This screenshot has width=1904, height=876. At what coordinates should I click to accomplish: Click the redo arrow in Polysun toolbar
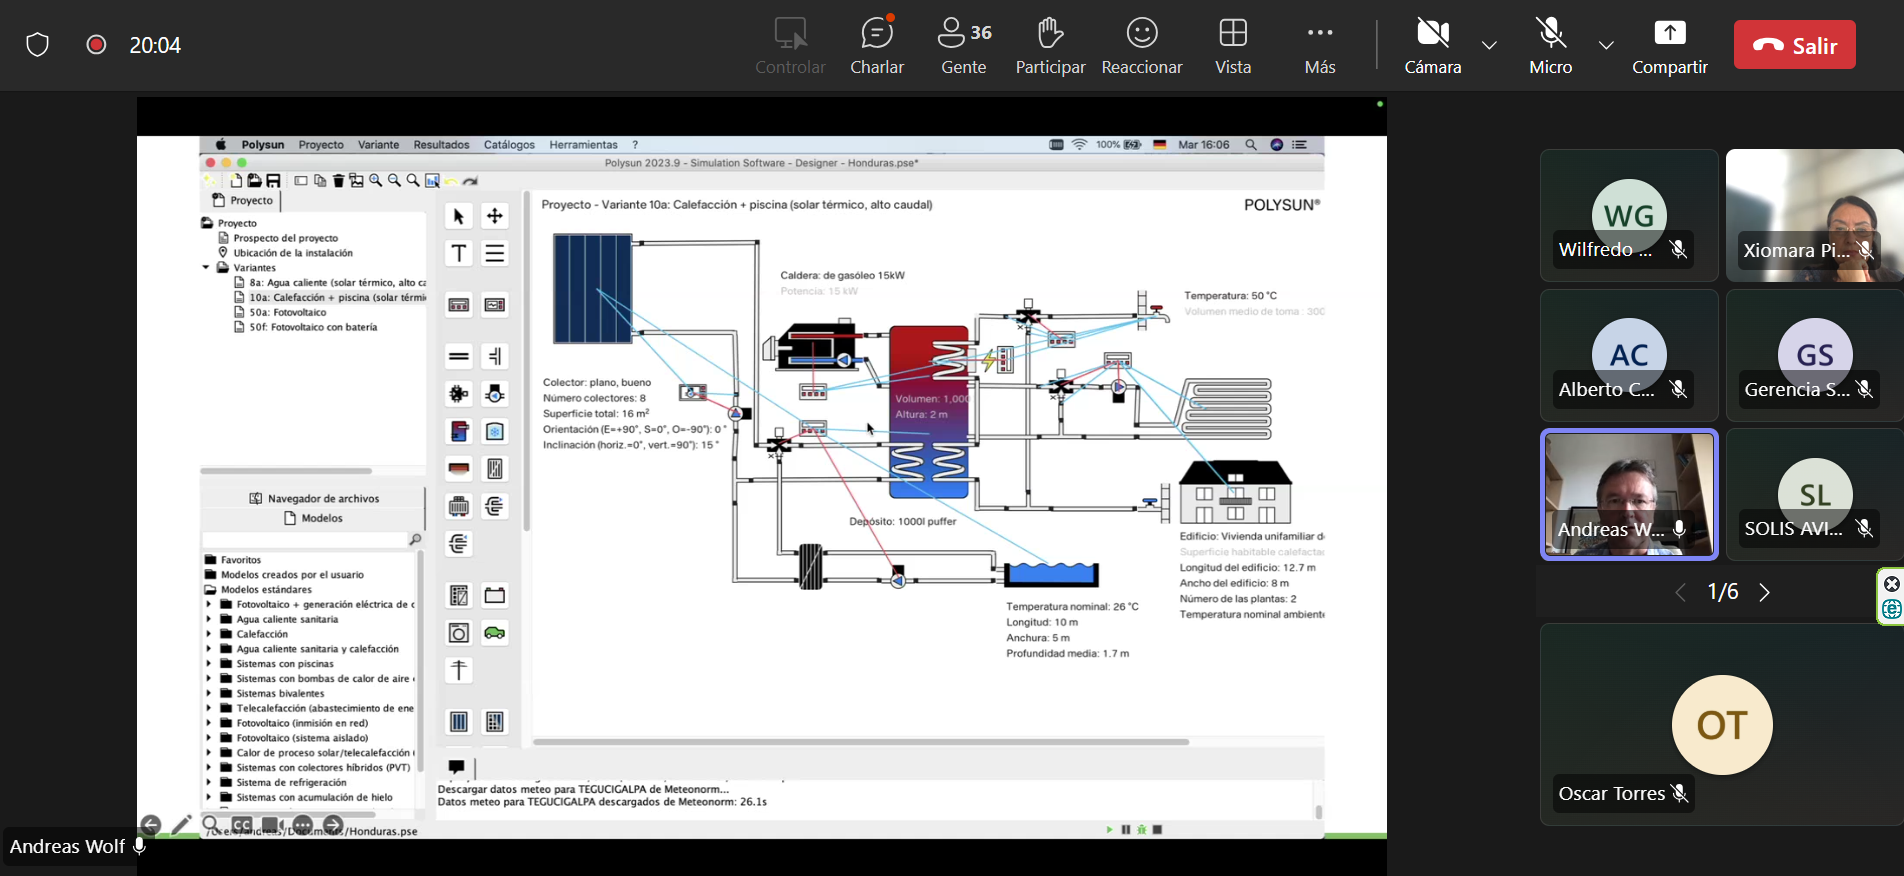pos(470,182)
